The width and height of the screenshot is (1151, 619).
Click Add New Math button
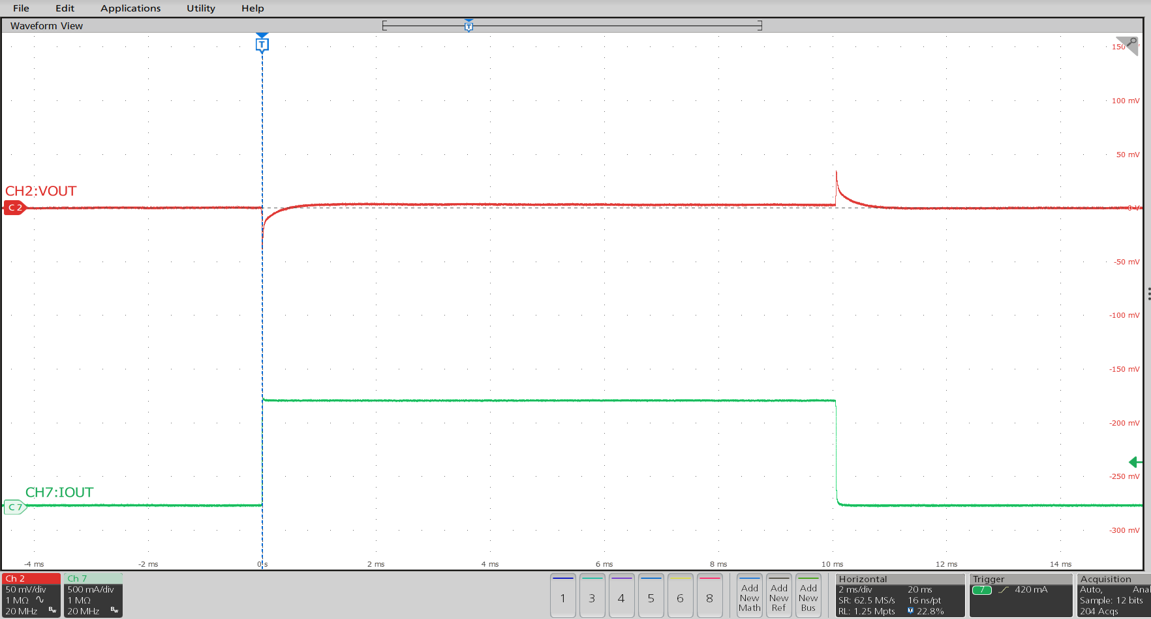pyautogui.click(x=749, y=595)
